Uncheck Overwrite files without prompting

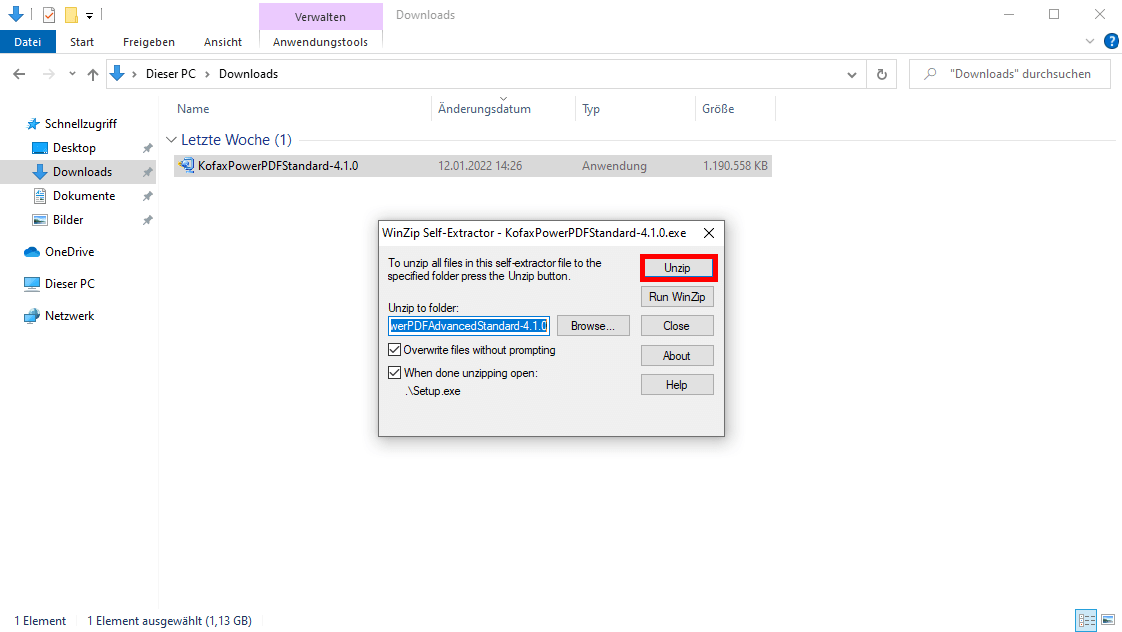click(394, 350)
